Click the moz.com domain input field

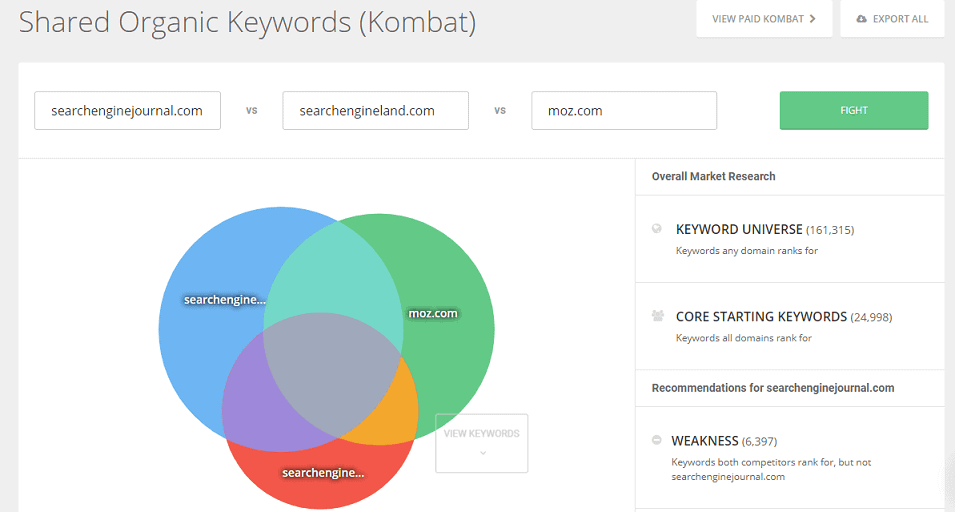[624, 111]
